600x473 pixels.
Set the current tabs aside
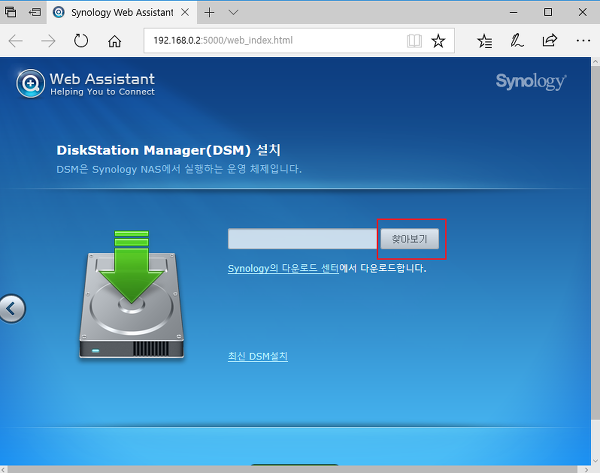pos(35,12)
